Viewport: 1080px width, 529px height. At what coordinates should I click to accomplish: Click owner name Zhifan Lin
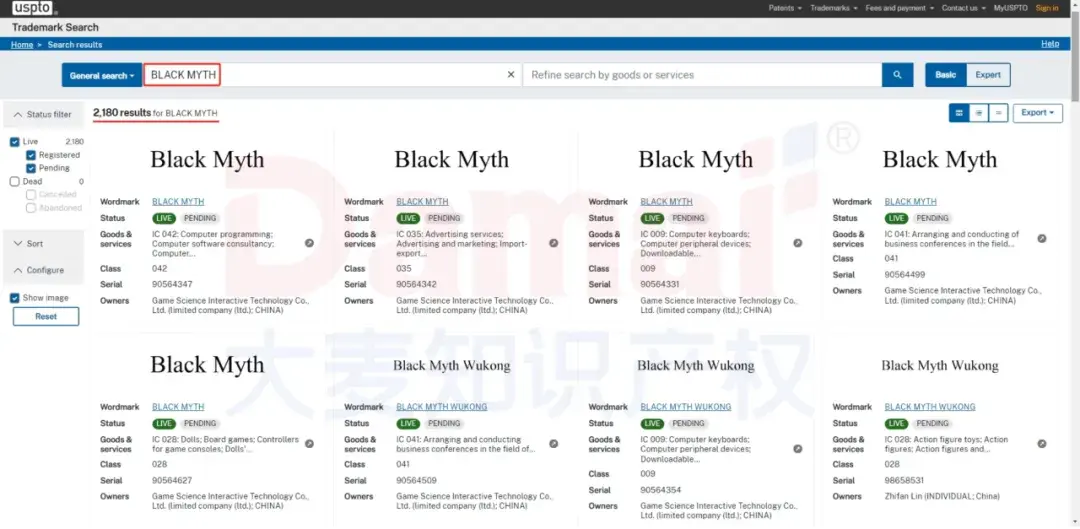point(904,497)
